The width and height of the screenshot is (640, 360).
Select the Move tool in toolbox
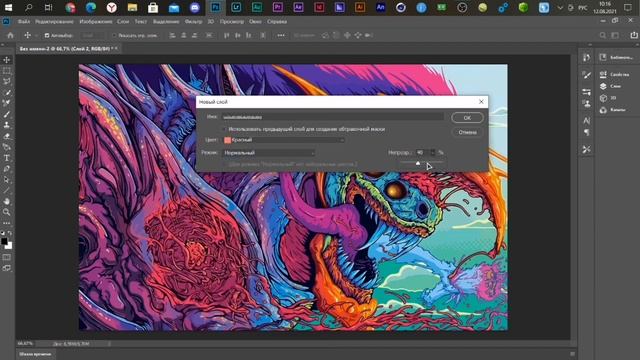[7, 60]
